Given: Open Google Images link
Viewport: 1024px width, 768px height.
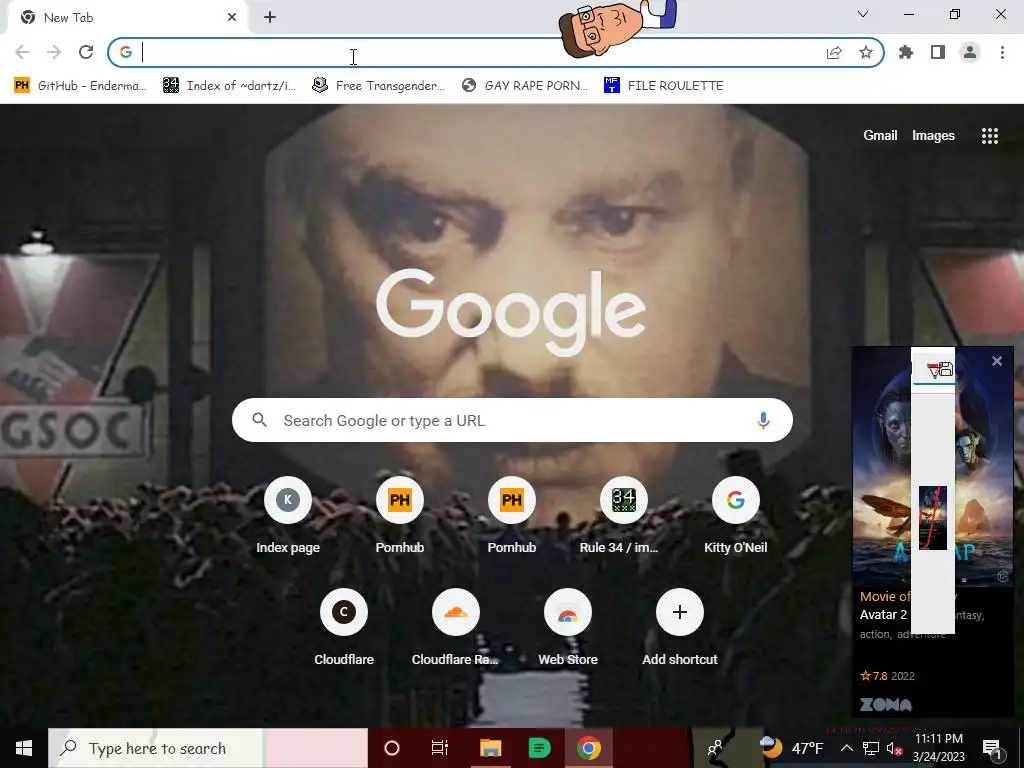Looking at the screenshot, I should (x=933, y=135).
